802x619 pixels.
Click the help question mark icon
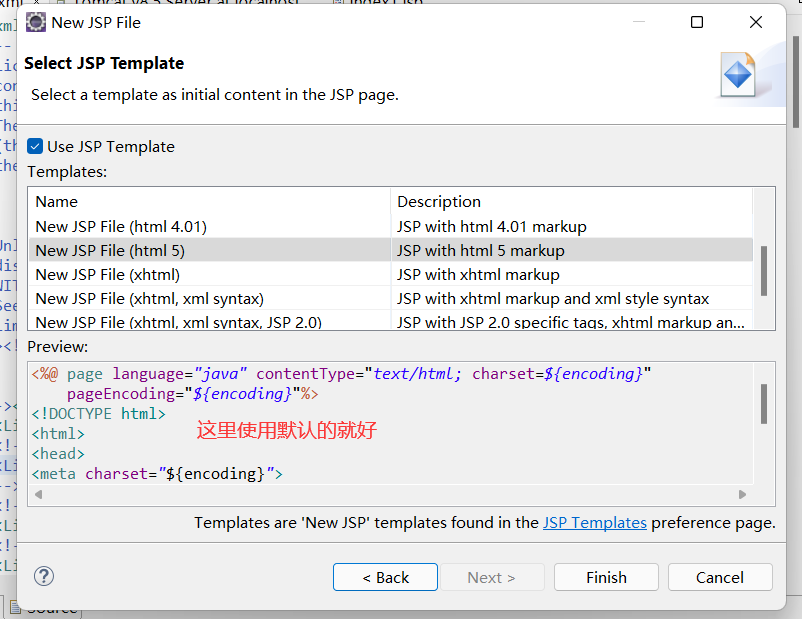[x=44, y=576]
